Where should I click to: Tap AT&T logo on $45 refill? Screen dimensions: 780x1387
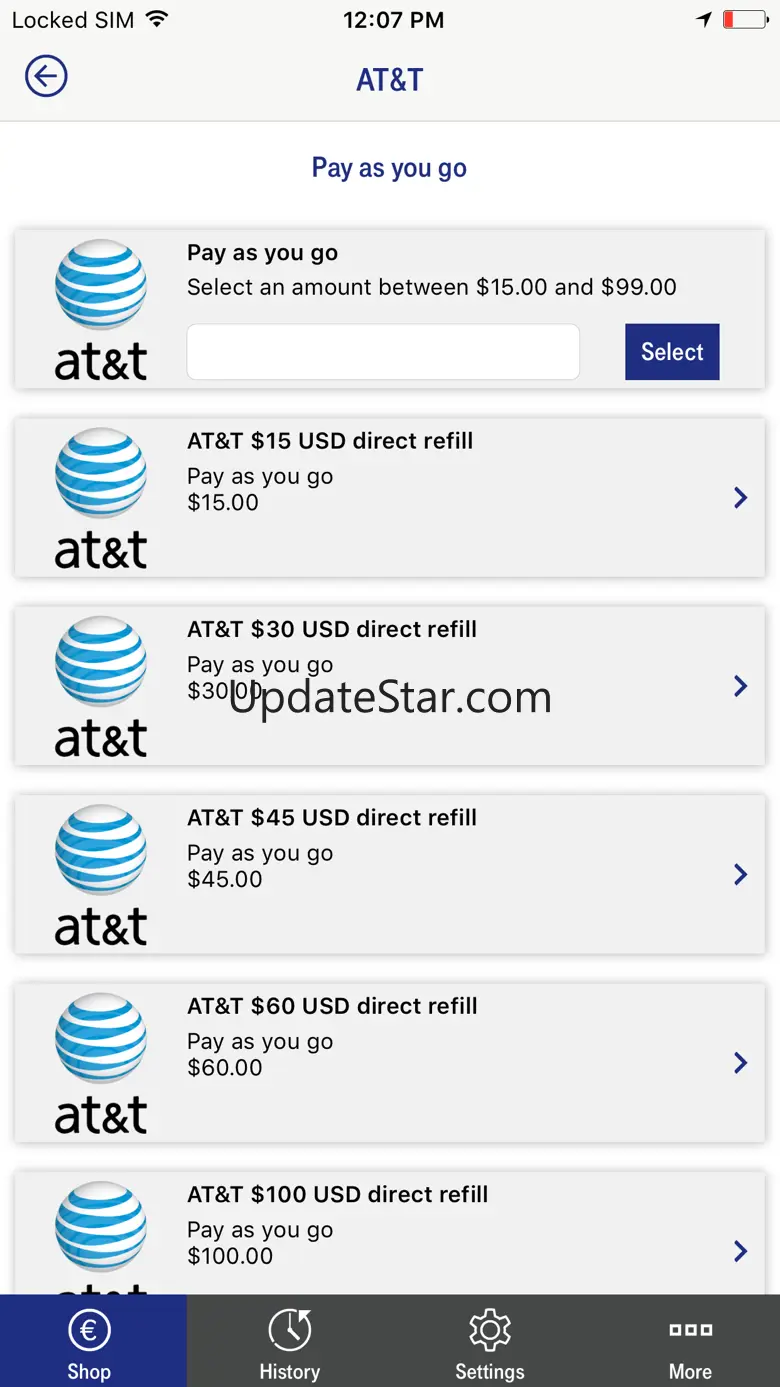[100, 875]
